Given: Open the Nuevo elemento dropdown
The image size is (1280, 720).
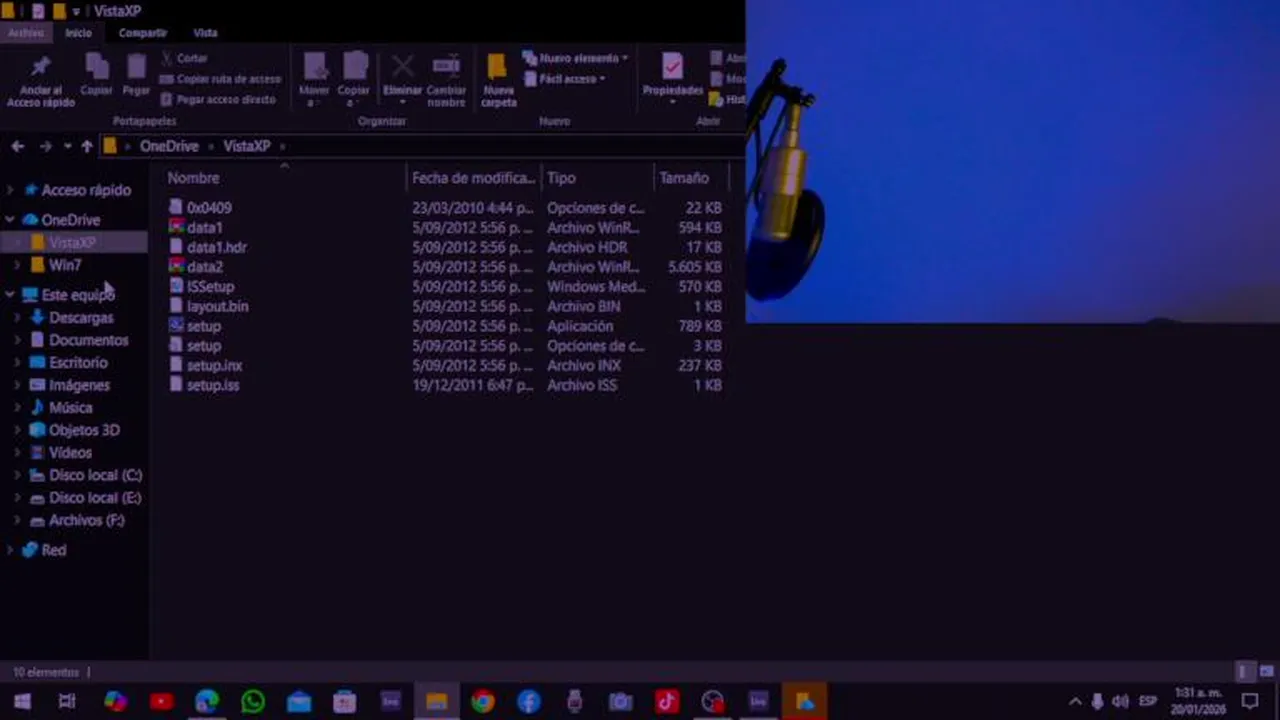Looking at the screenshot, I should (576, 58).
